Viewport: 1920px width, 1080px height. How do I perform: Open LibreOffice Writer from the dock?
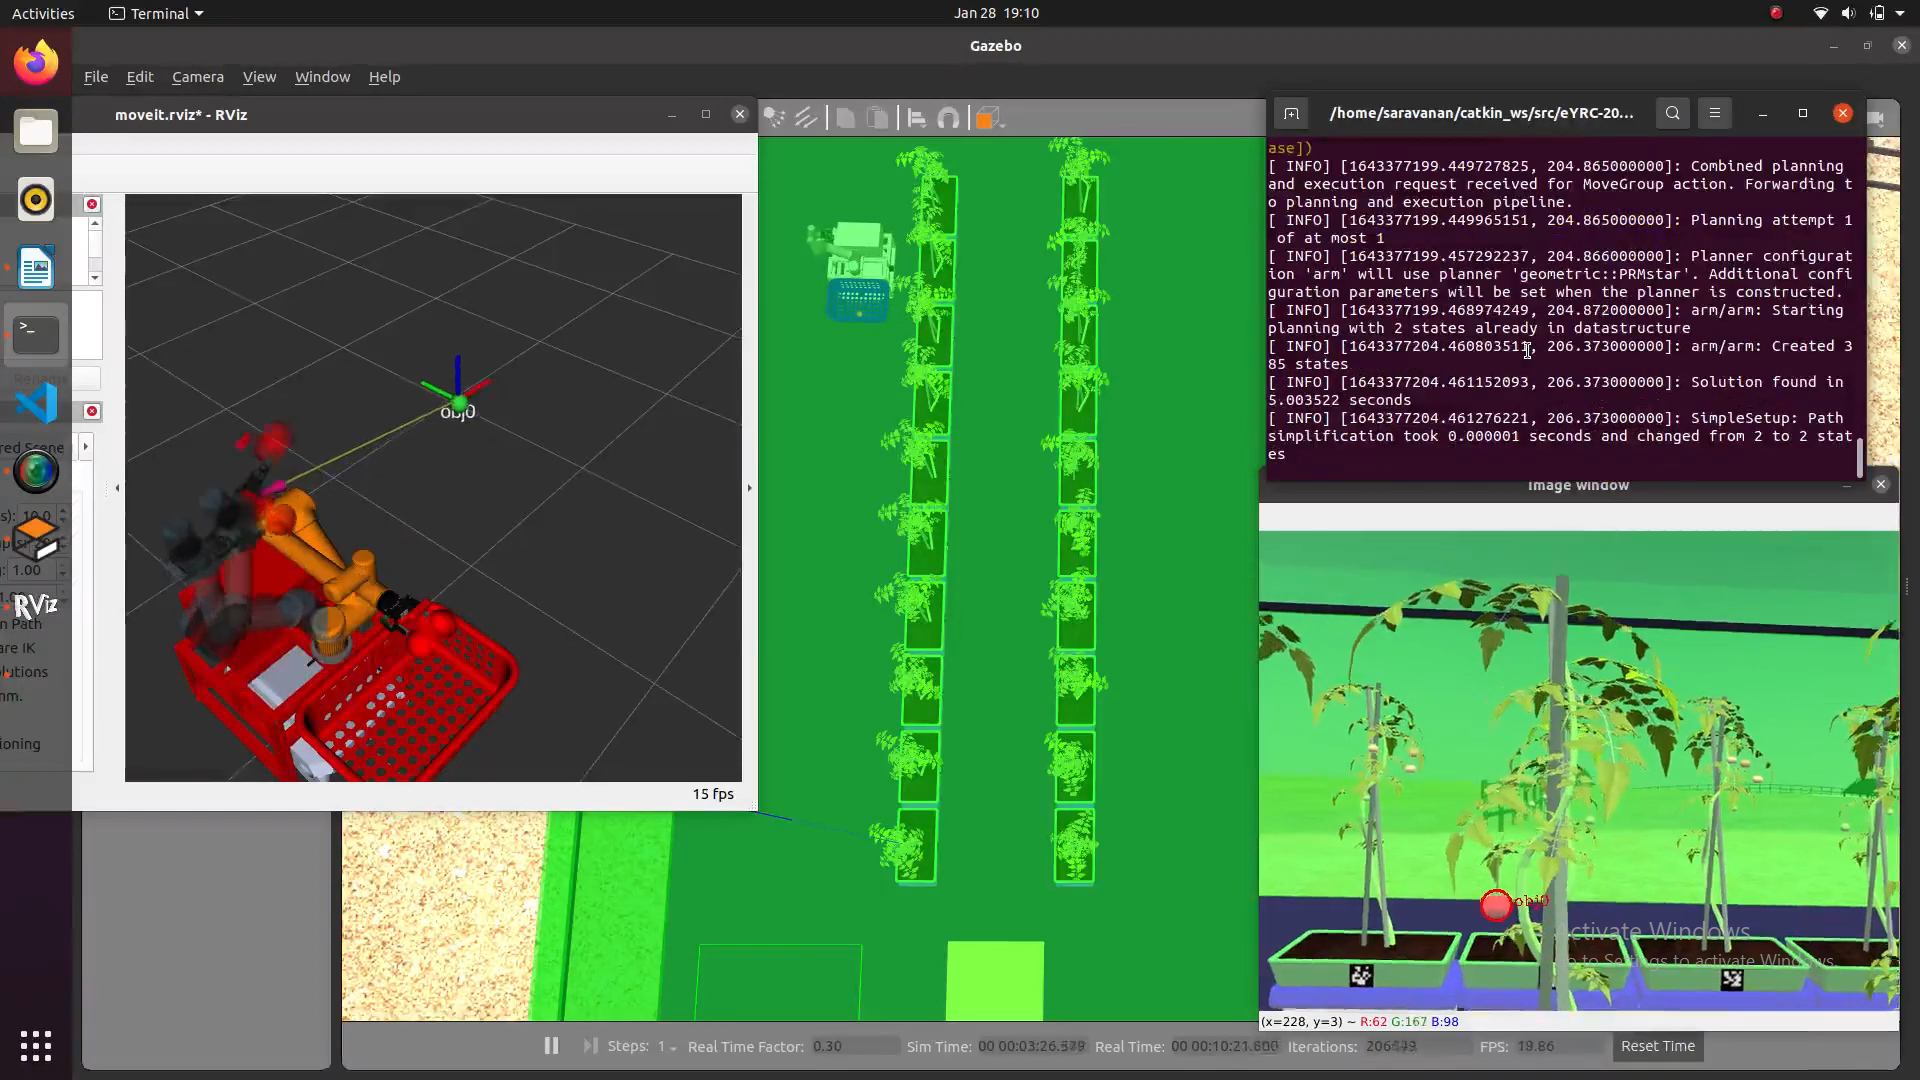click(x=36, y=267)
